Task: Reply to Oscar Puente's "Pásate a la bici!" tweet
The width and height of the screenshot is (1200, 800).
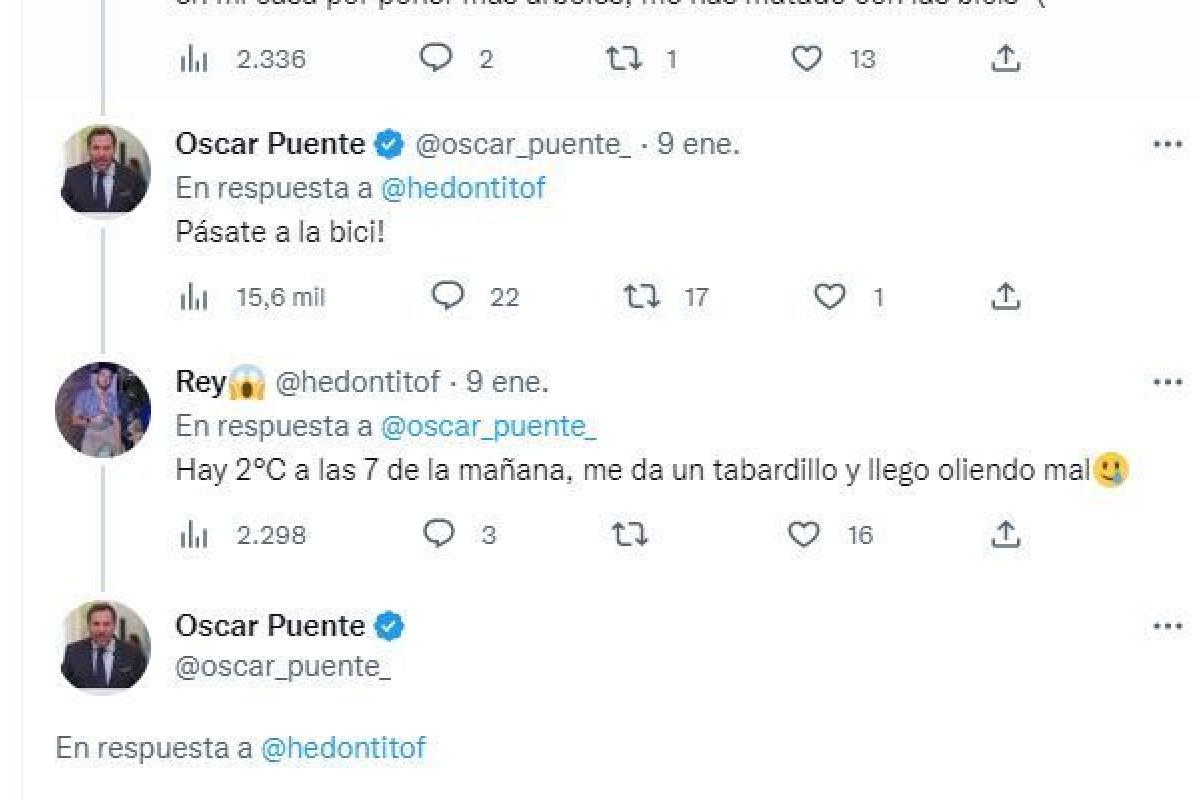Action: pos(447,296)
